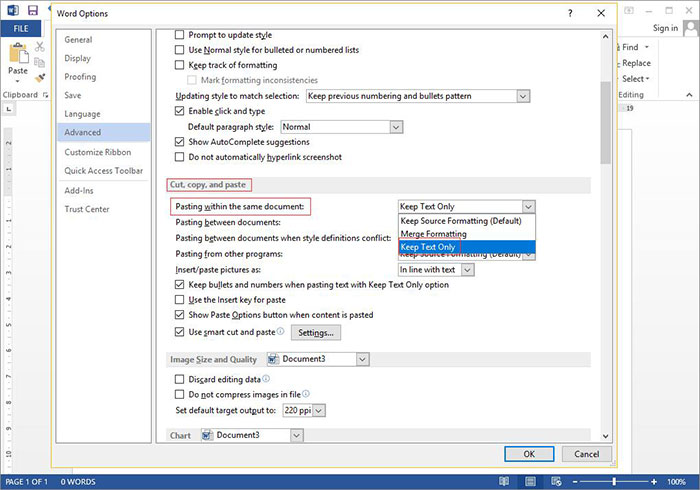Click the Copy icon in Clipboard group
This screenshot has width=700, height=490.
click(x=40, y=62)
